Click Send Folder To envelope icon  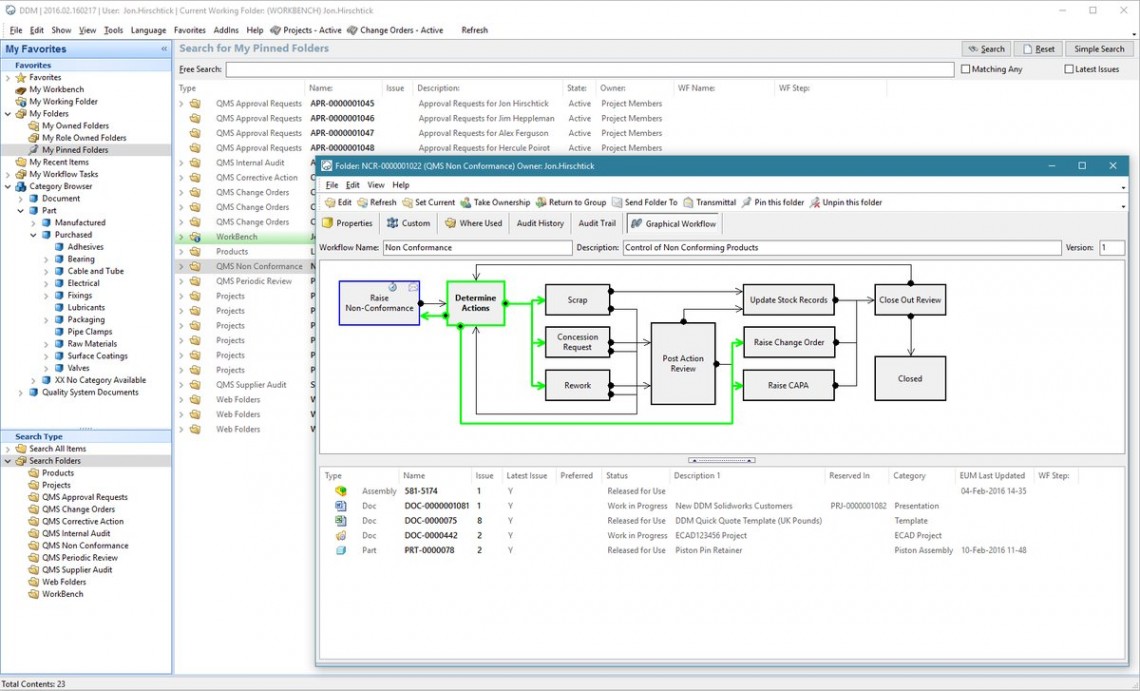[617, 203]
